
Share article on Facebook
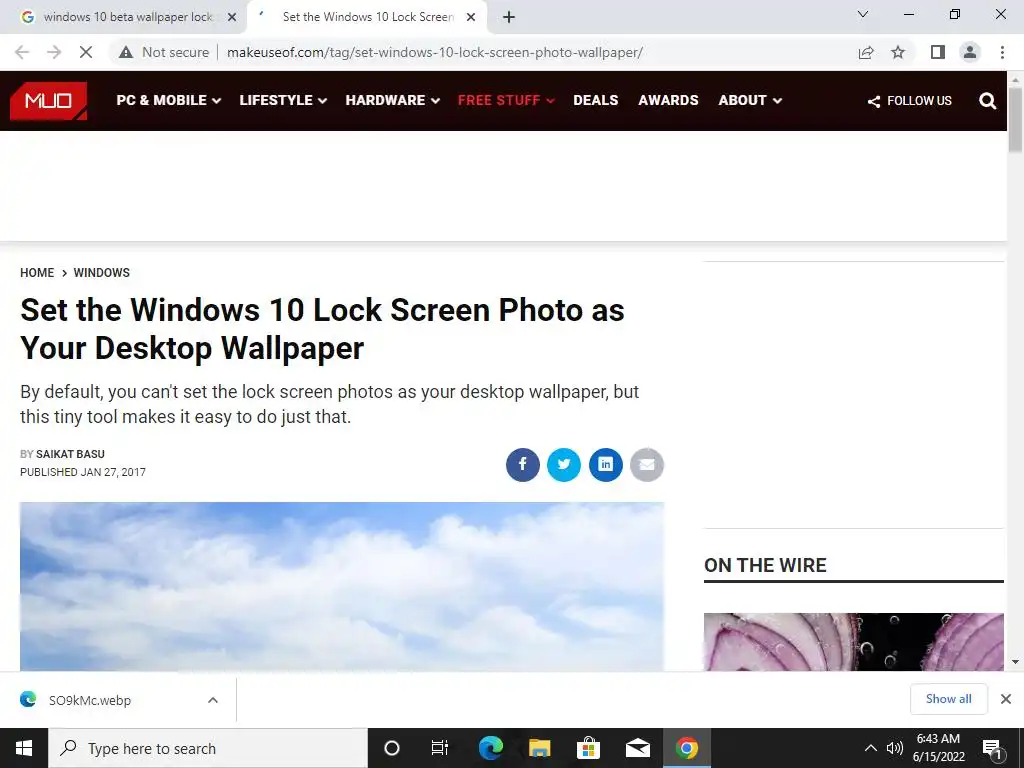pyautogui.click(x=522, y=464)
